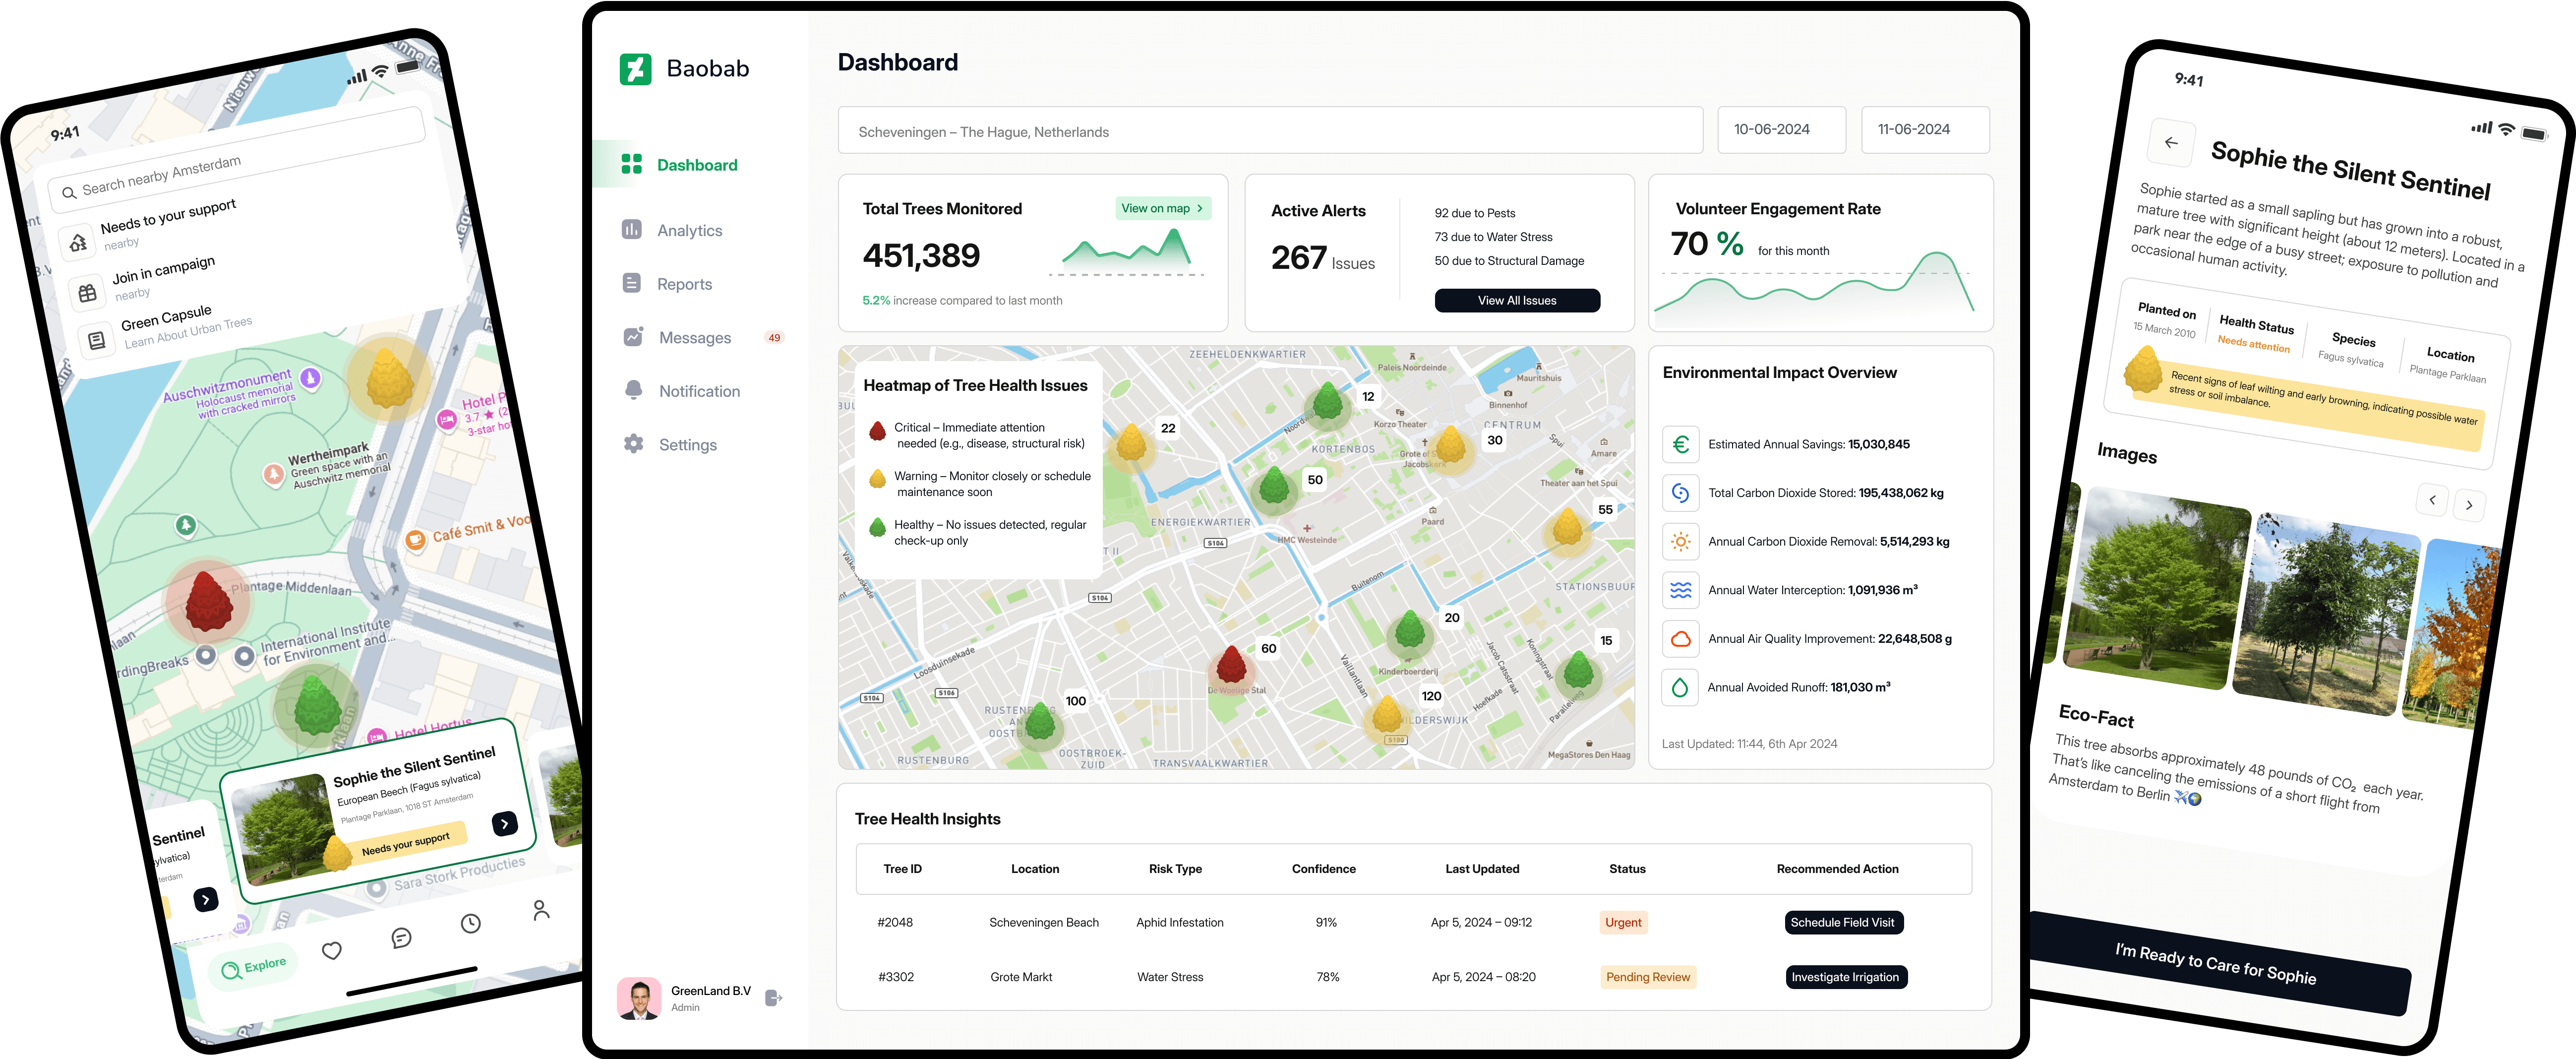Click the green tree marker labeled 15
The image size is (2576, 1059).
(x=1578, y=671)
